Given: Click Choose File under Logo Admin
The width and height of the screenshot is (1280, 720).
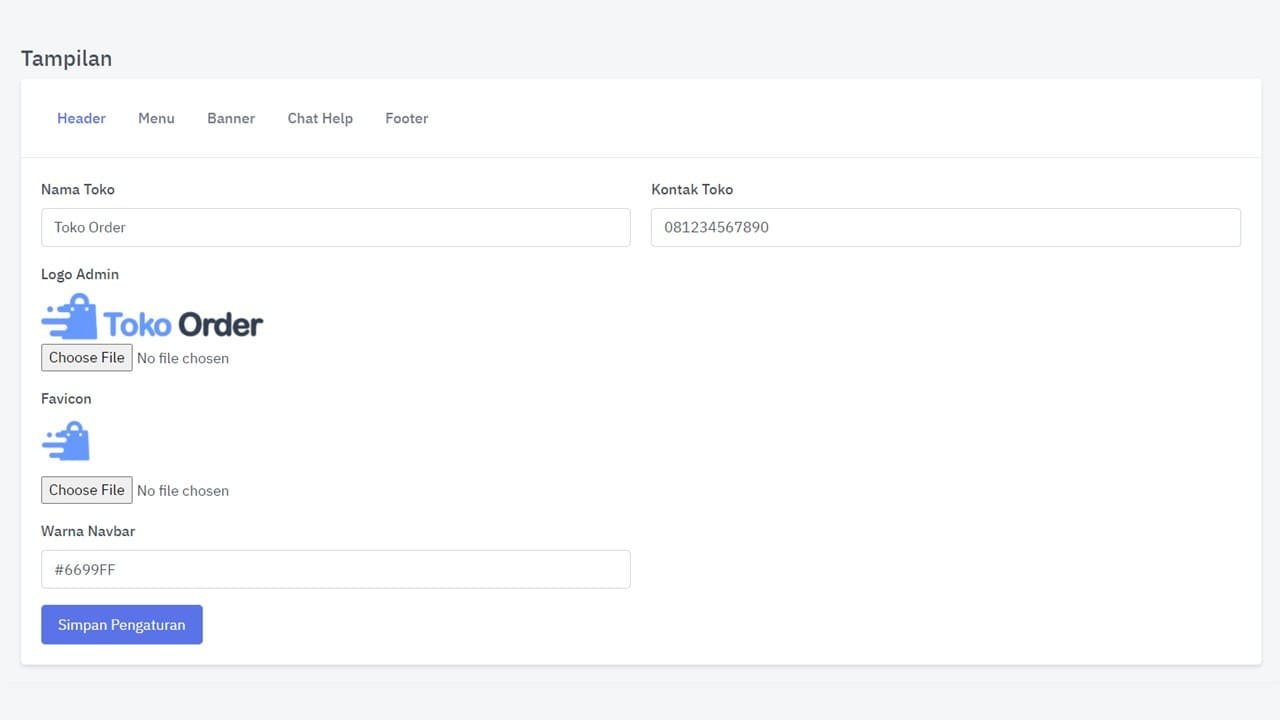Looking at the screenshot, I should 87,358.
